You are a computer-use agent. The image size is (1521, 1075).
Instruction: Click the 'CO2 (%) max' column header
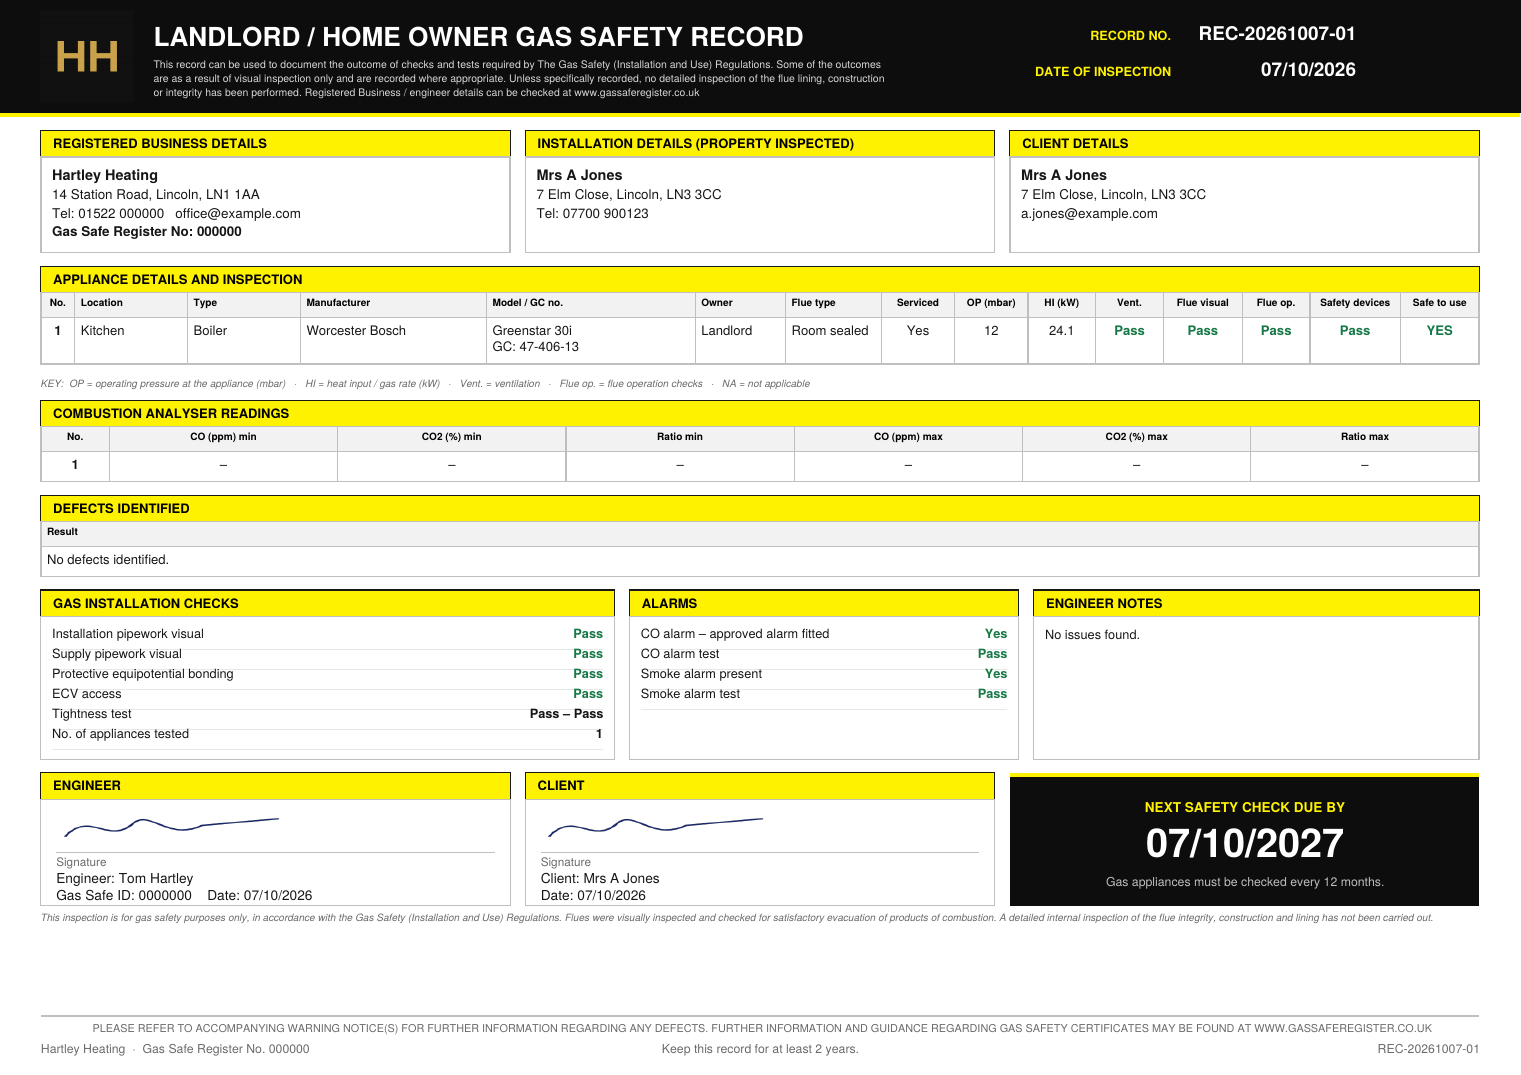click(1136, 437)
